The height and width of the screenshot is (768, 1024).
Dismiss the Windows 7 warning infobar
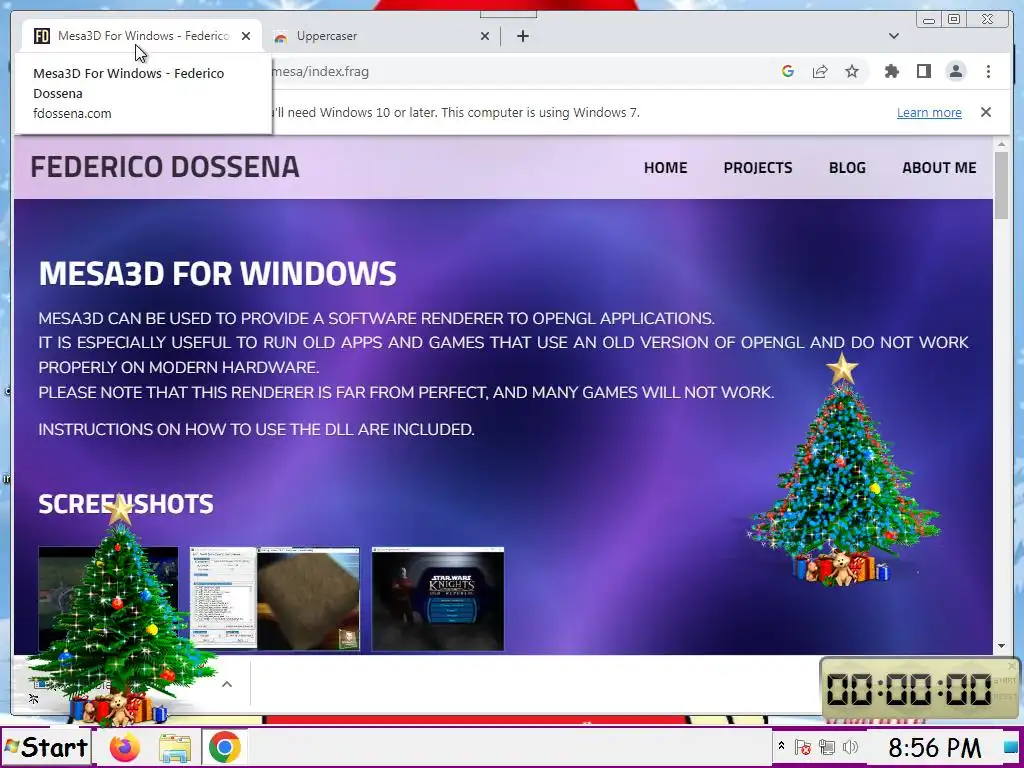[985, 112]
